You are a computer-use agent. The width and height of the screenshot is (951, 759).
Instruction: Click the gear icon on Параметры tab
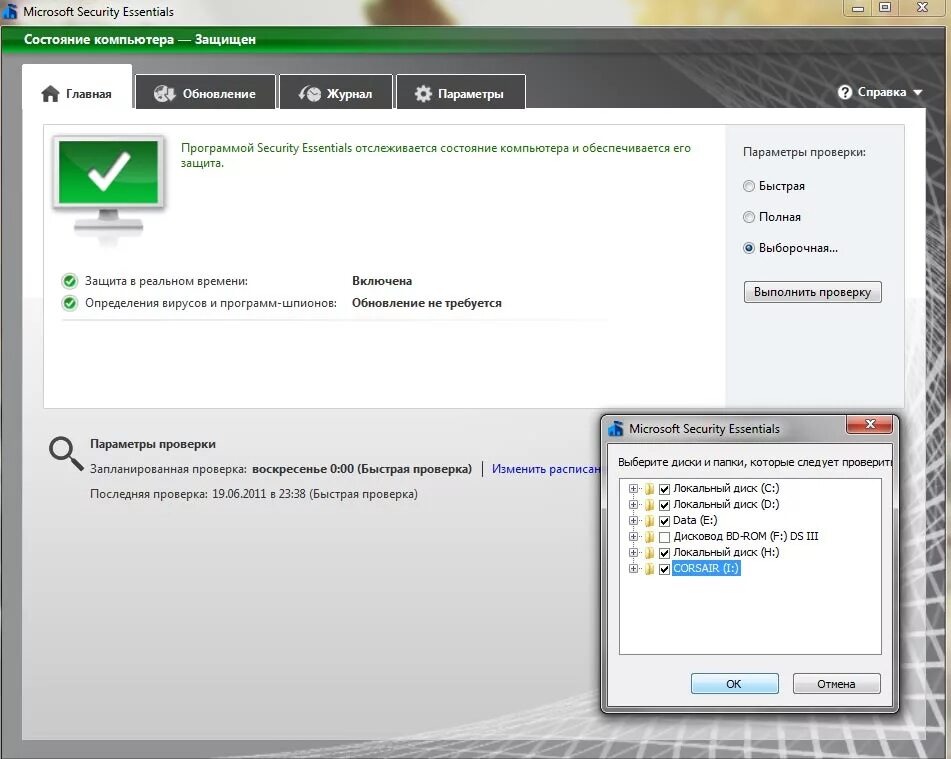423,93
